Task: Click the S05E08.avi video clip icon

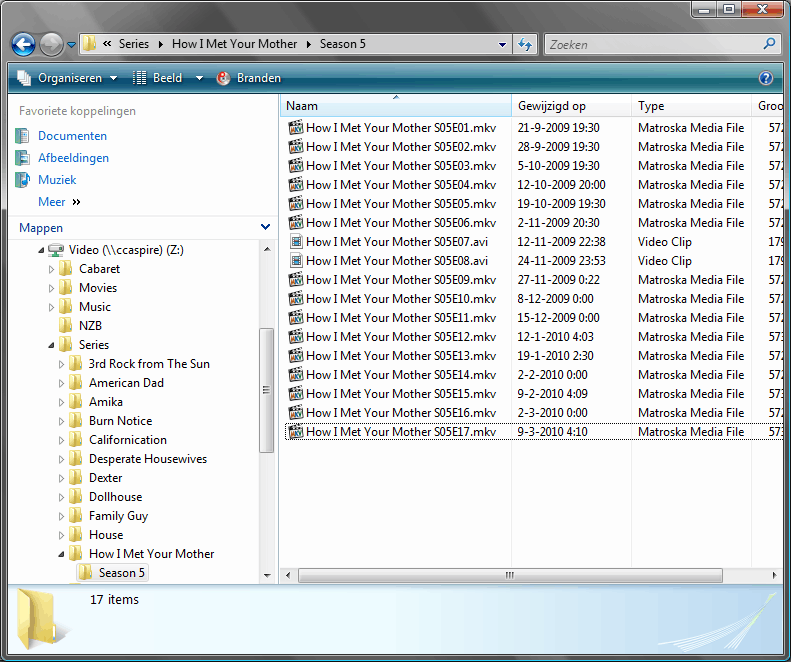Action: 296,261
